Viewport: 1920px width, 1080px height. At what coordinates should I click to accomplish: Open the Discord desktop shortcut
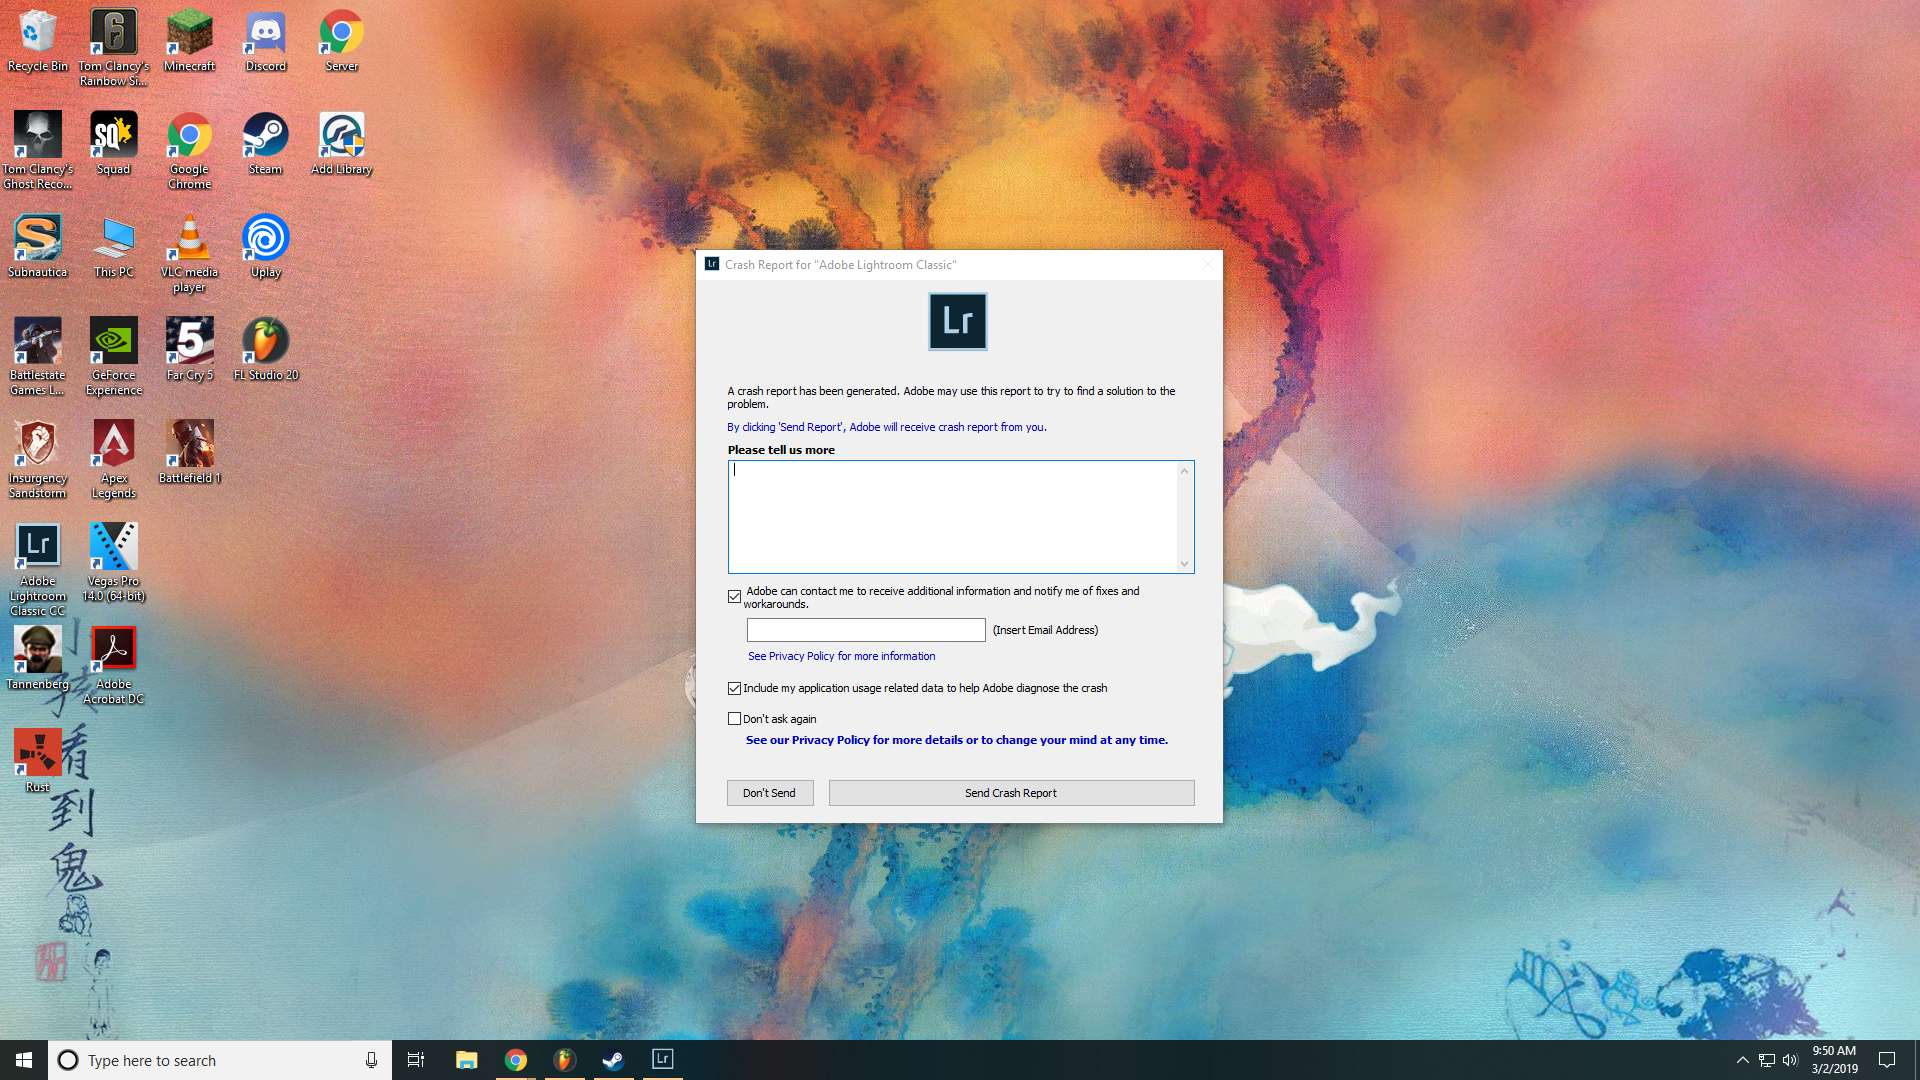click(x=265, y=35)
